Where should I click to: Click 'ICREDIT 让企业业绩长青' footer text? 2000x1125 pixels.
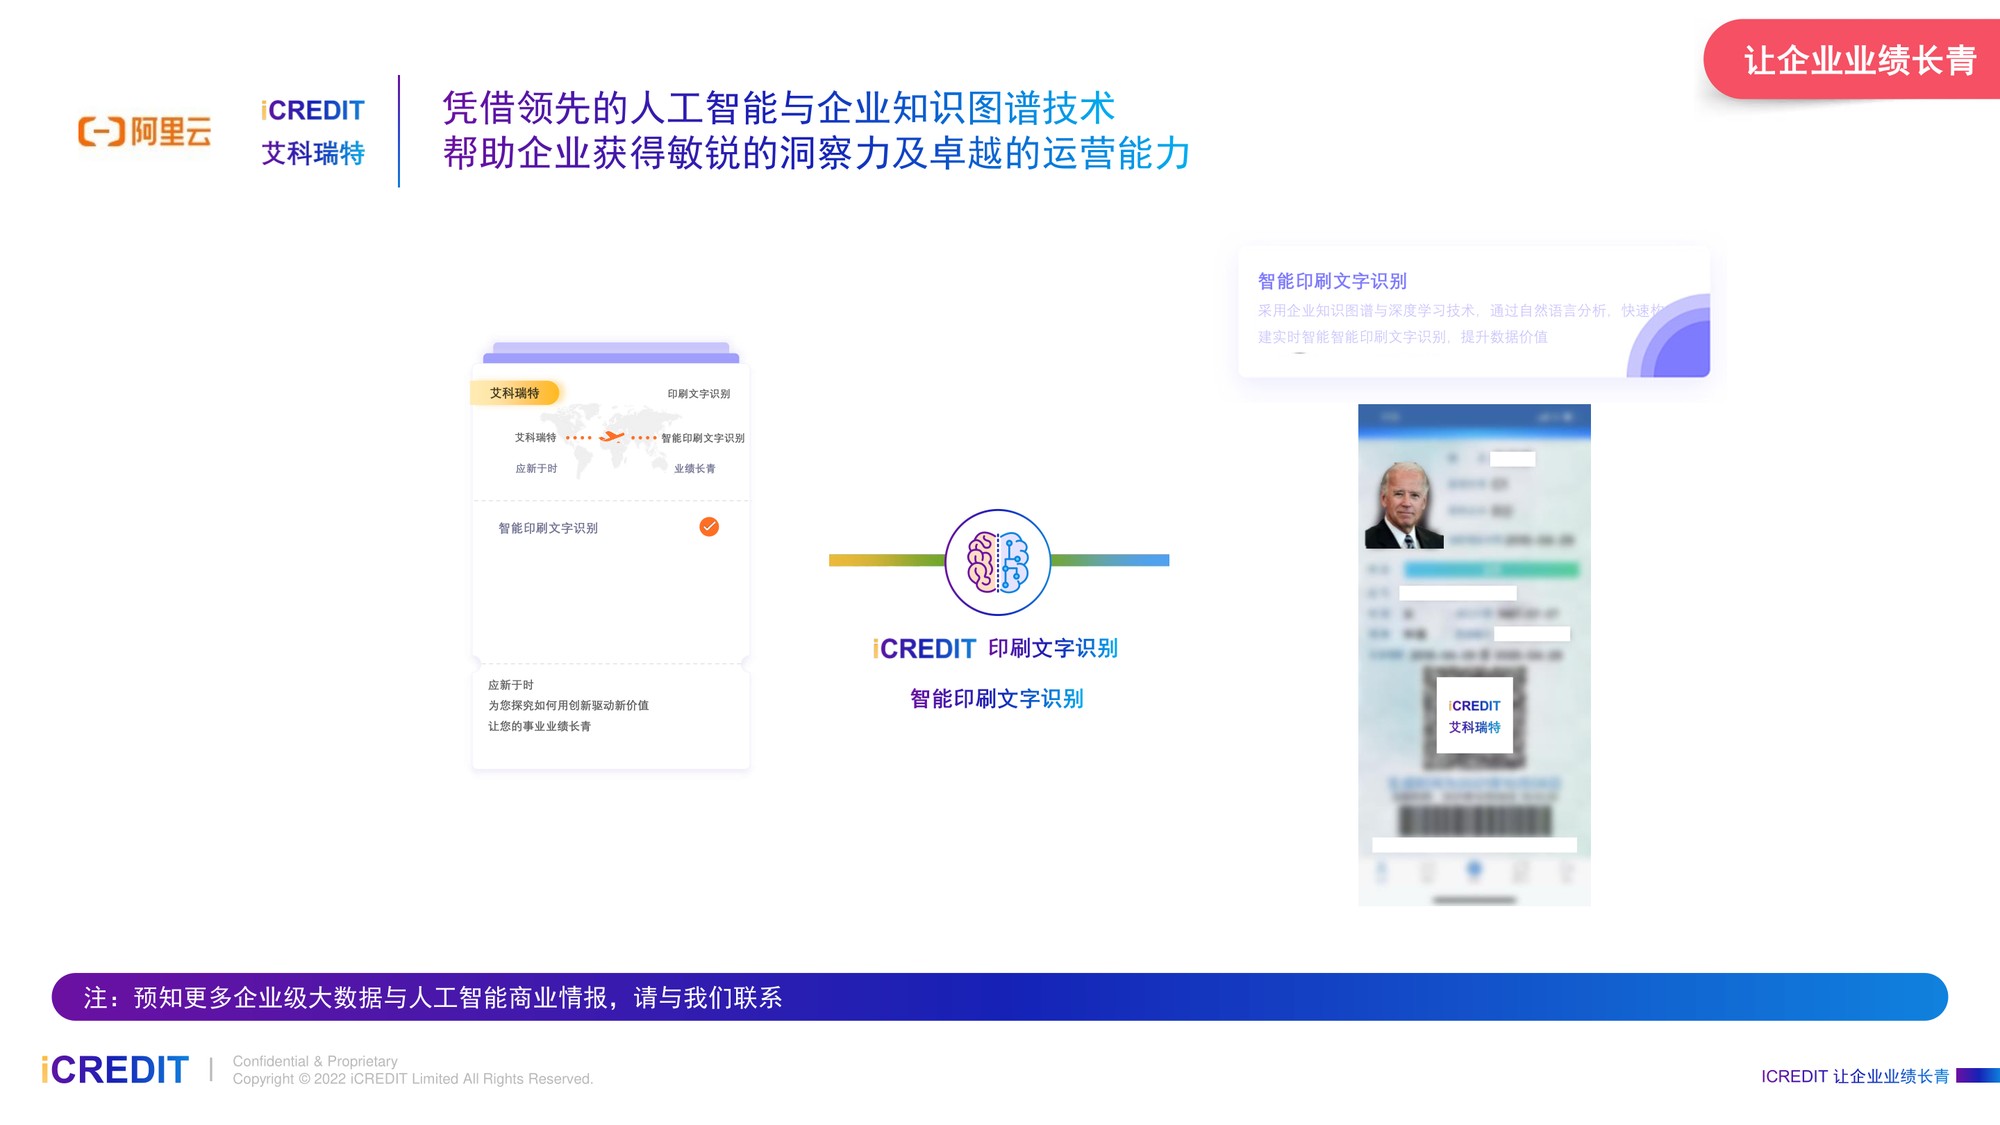coord(1855,1076)
